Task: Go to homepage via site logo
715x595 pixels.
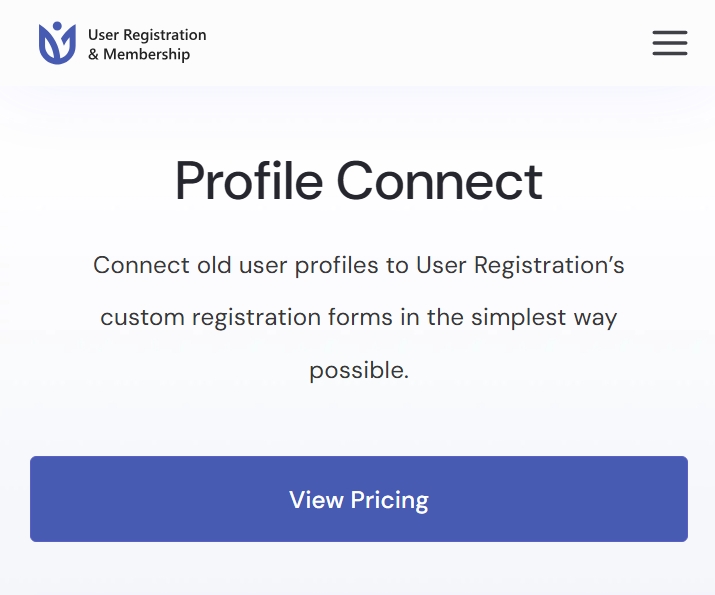Action: (x=122, y=43)
